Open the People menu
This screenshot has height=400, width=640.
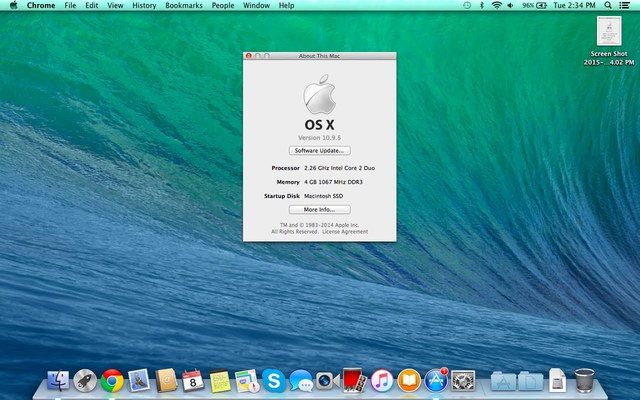[223, 5]
